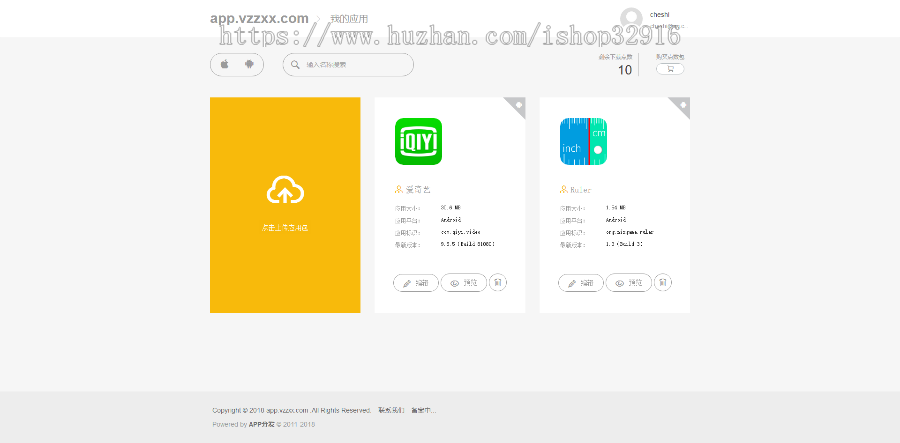Edit the iQIYI app
Screen dimensions: 900x443
416,283
